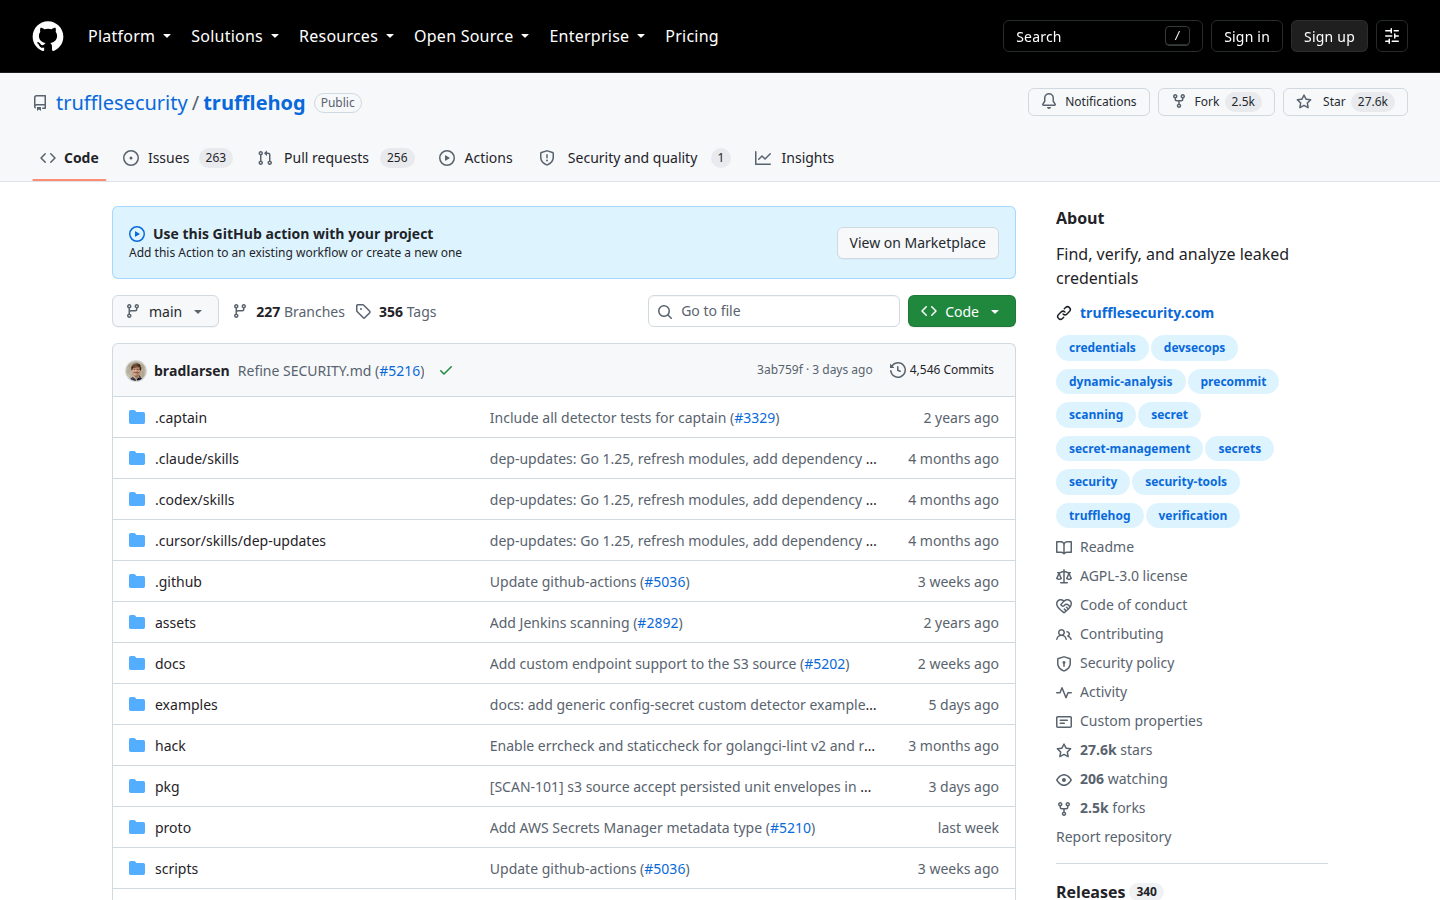This screenshot has height=900, width=1440.
Task: Open the 4,546 Commits history link
Action: [942, 370]
